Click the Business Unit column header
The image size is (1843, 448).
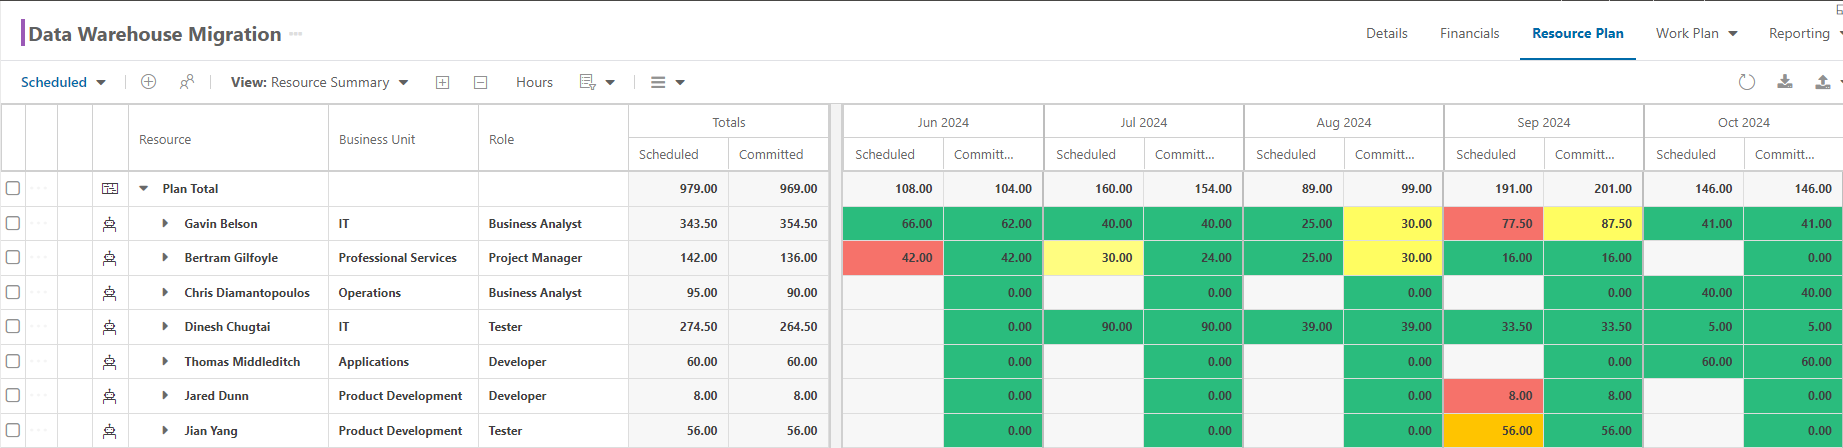tap(403, 139)
